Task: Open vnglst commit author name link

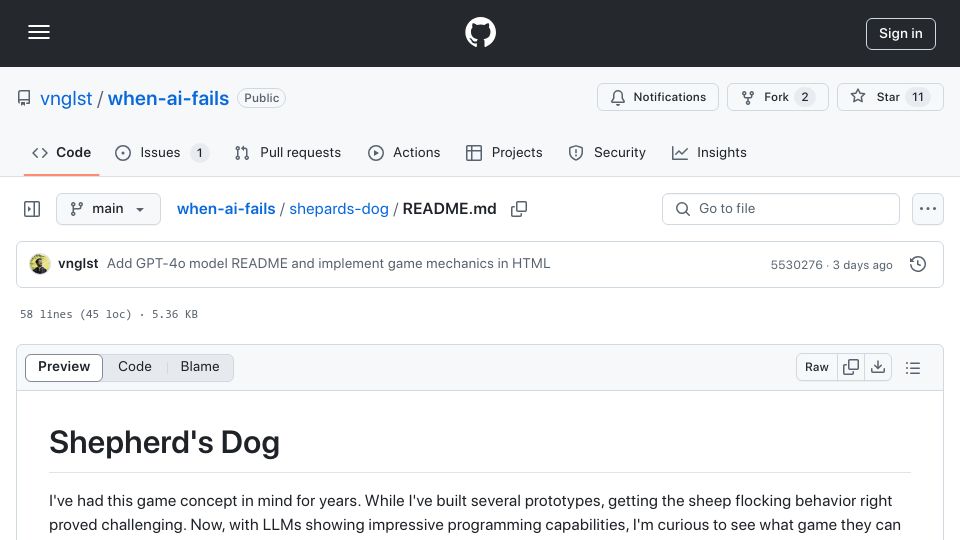Action: (78, 263)
